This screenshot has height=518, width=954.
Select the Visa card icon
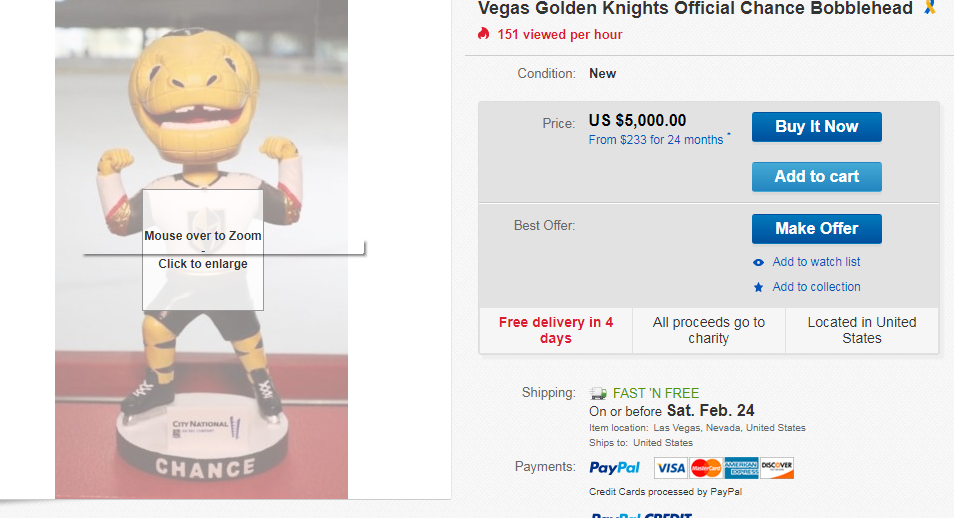click(x=671, y=468)
